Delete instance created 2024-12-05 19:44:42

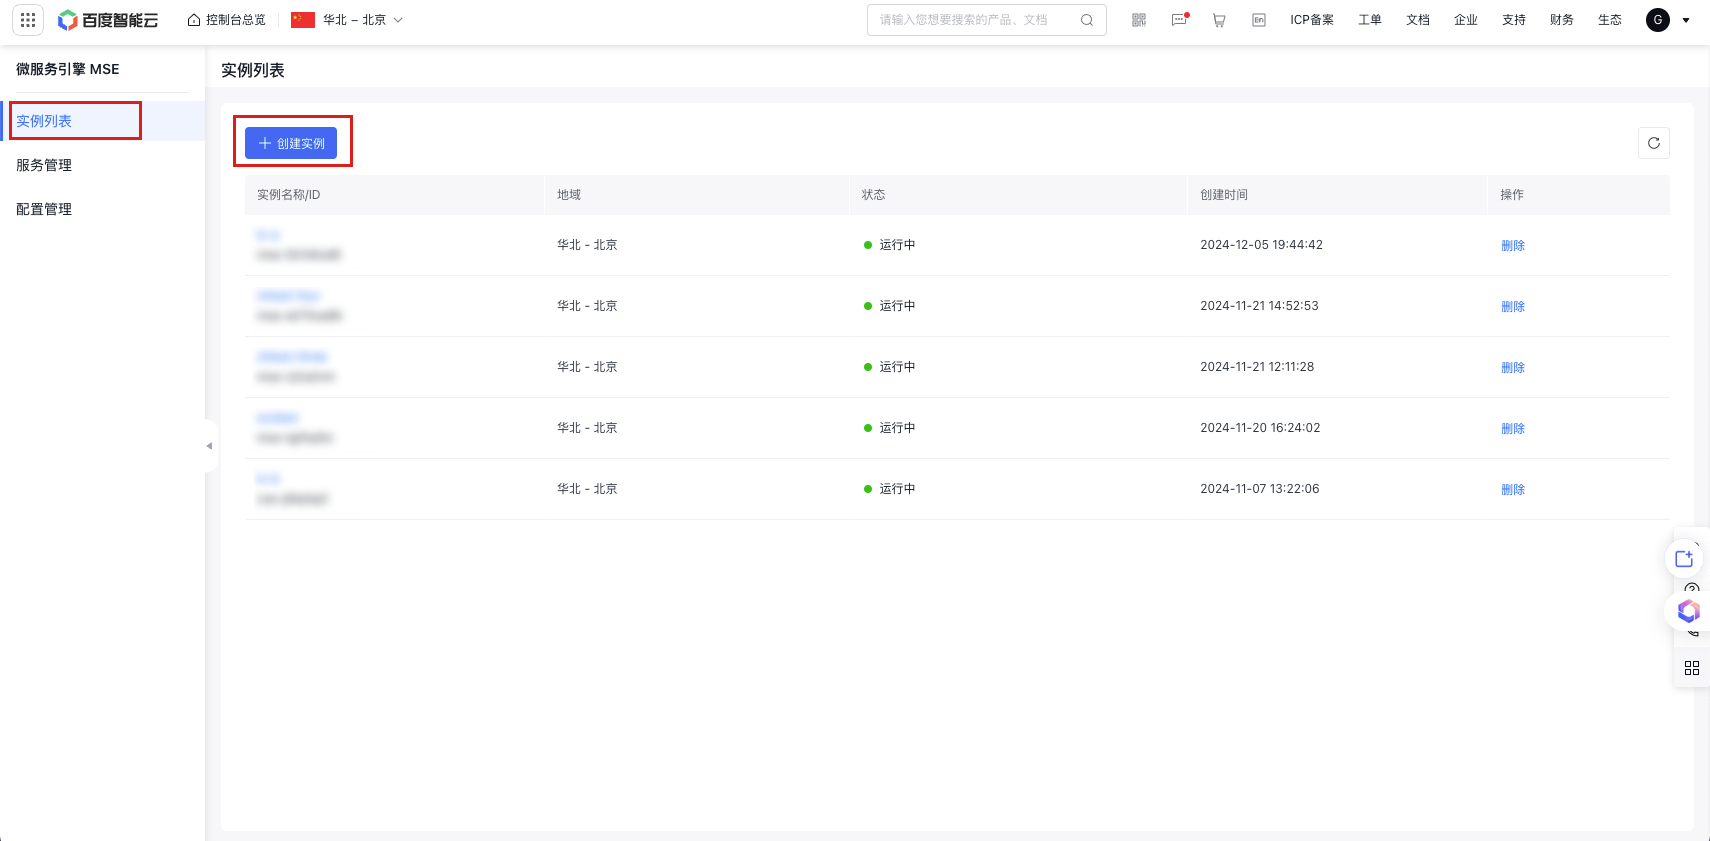point(1513,246)
